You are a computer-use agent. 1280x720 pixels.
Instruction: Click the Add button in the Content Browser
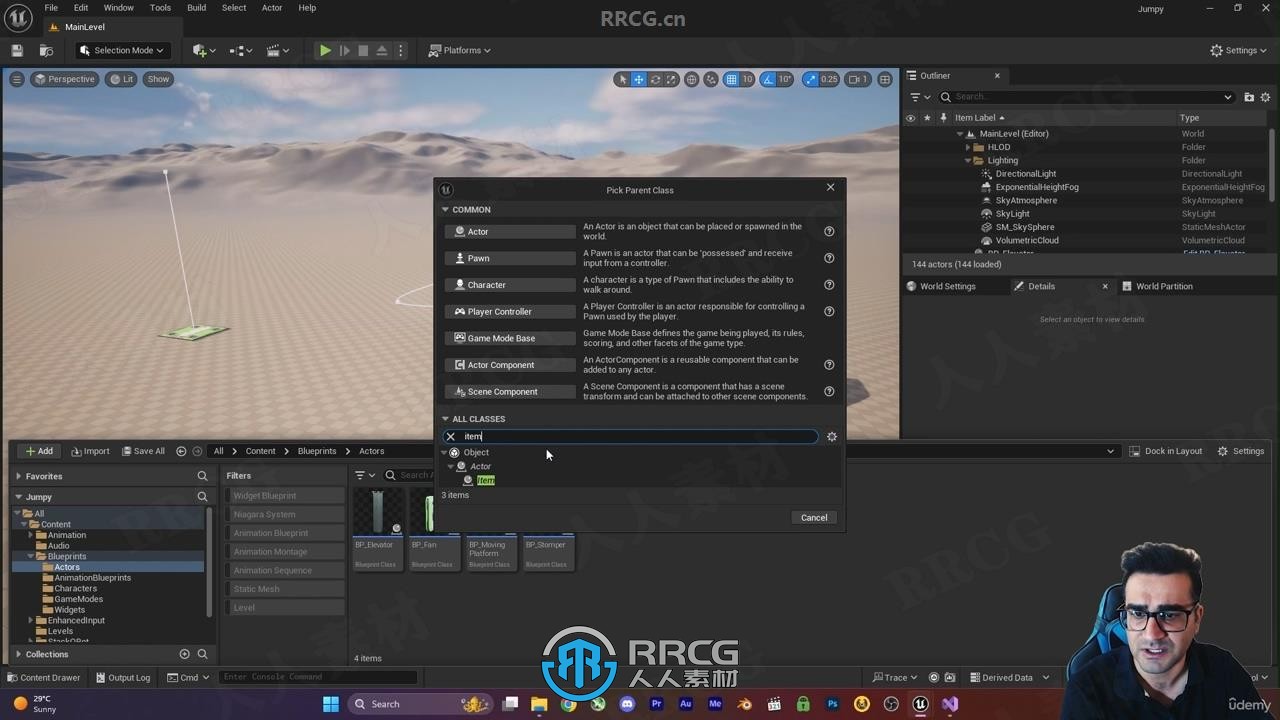[x=39, y=451]
